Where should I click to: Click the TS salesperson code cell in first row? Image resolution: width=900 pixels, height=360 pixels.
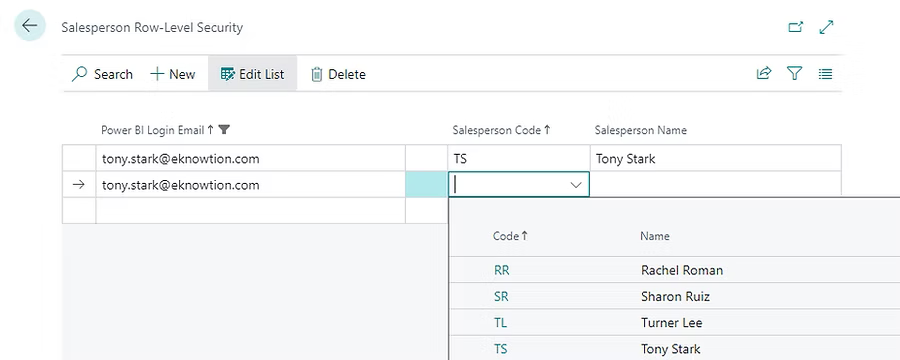click(x=519, y=158)
